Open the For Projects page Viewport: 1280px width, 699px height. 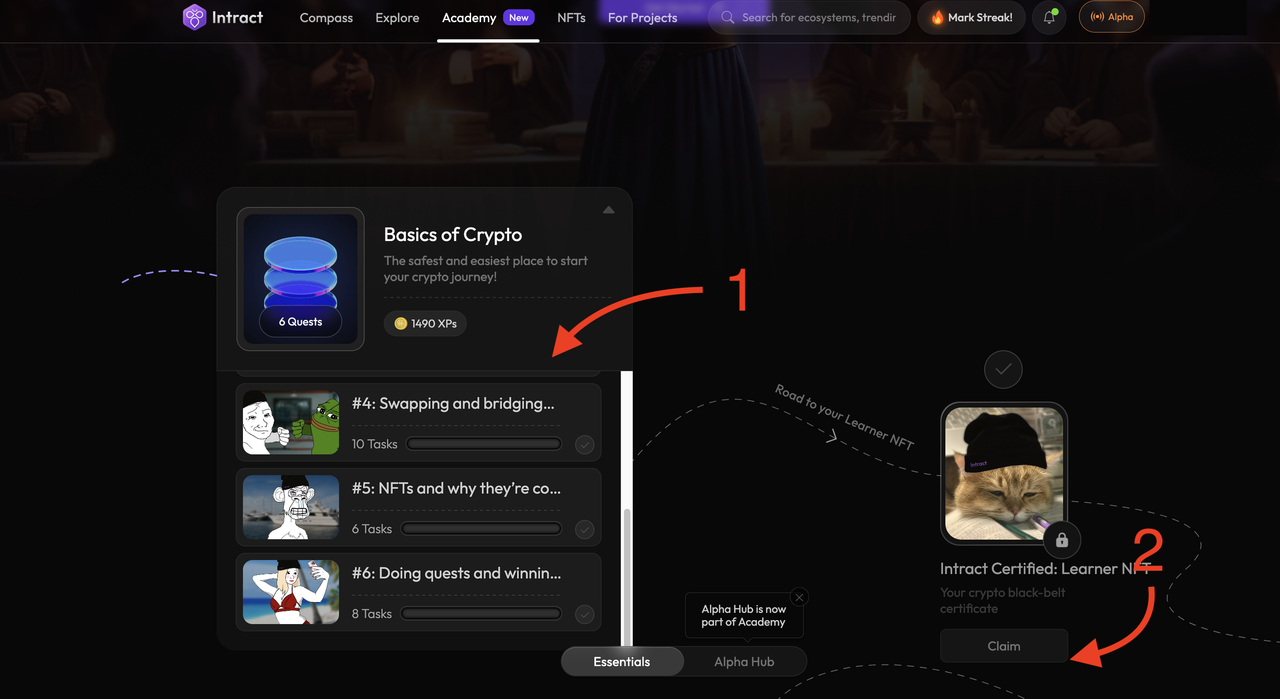coord(642,18)
